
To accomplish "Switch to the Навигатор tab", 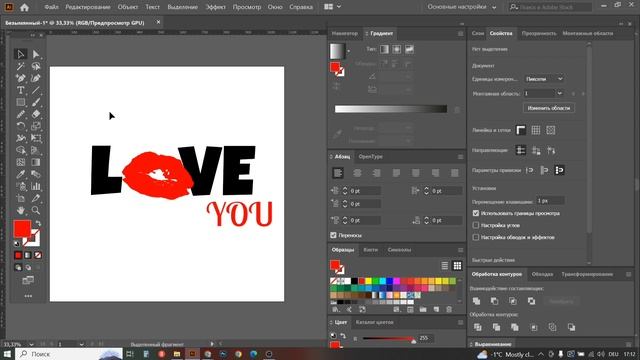I will pos(344,33).
